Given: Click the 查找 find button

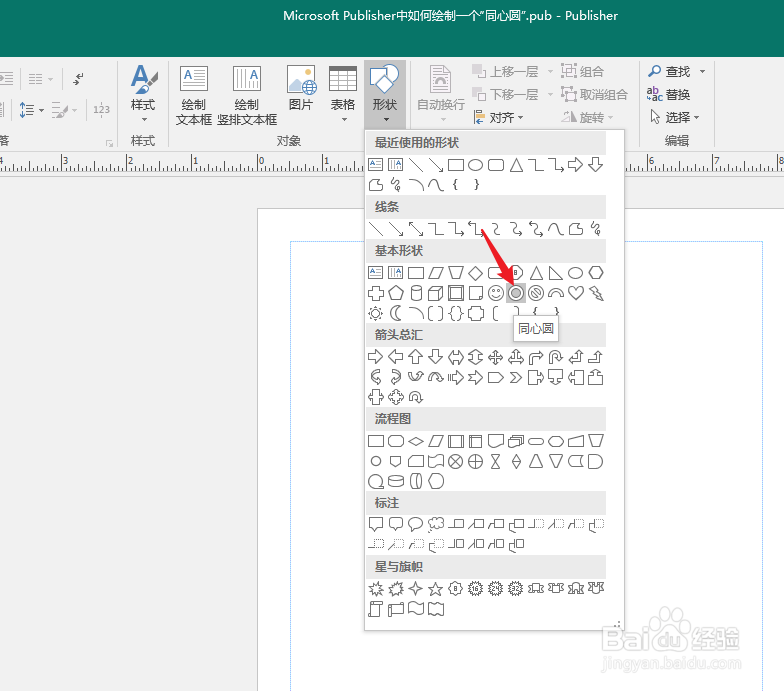Looking at the screenshot, I should pyautogui.click(x=670, y=72).
